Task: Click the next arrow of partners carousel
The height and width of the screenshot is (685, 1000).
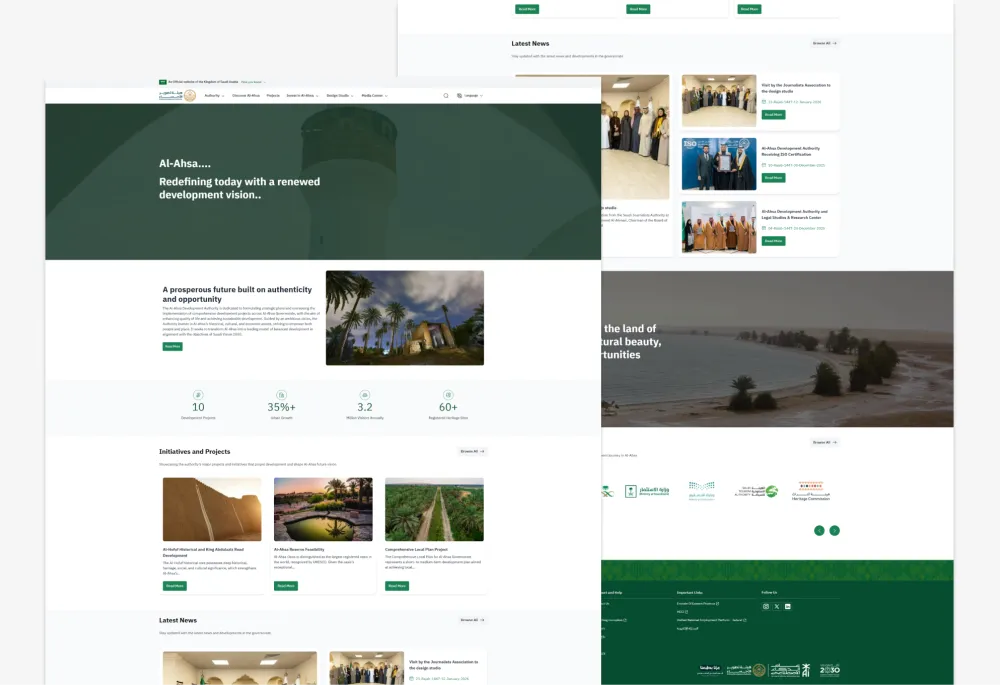Action: coord(834,531)
